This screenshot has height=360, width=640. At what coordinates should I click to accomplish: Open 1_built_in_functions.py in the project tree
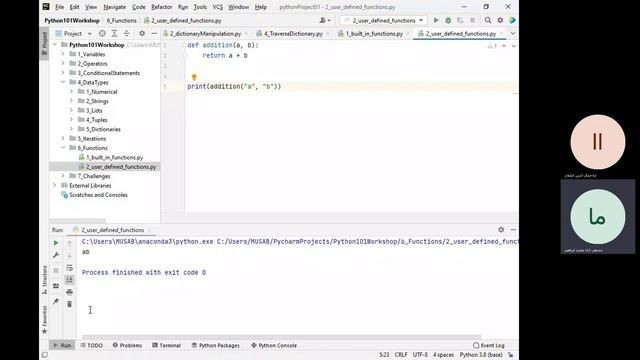(114, 157)
